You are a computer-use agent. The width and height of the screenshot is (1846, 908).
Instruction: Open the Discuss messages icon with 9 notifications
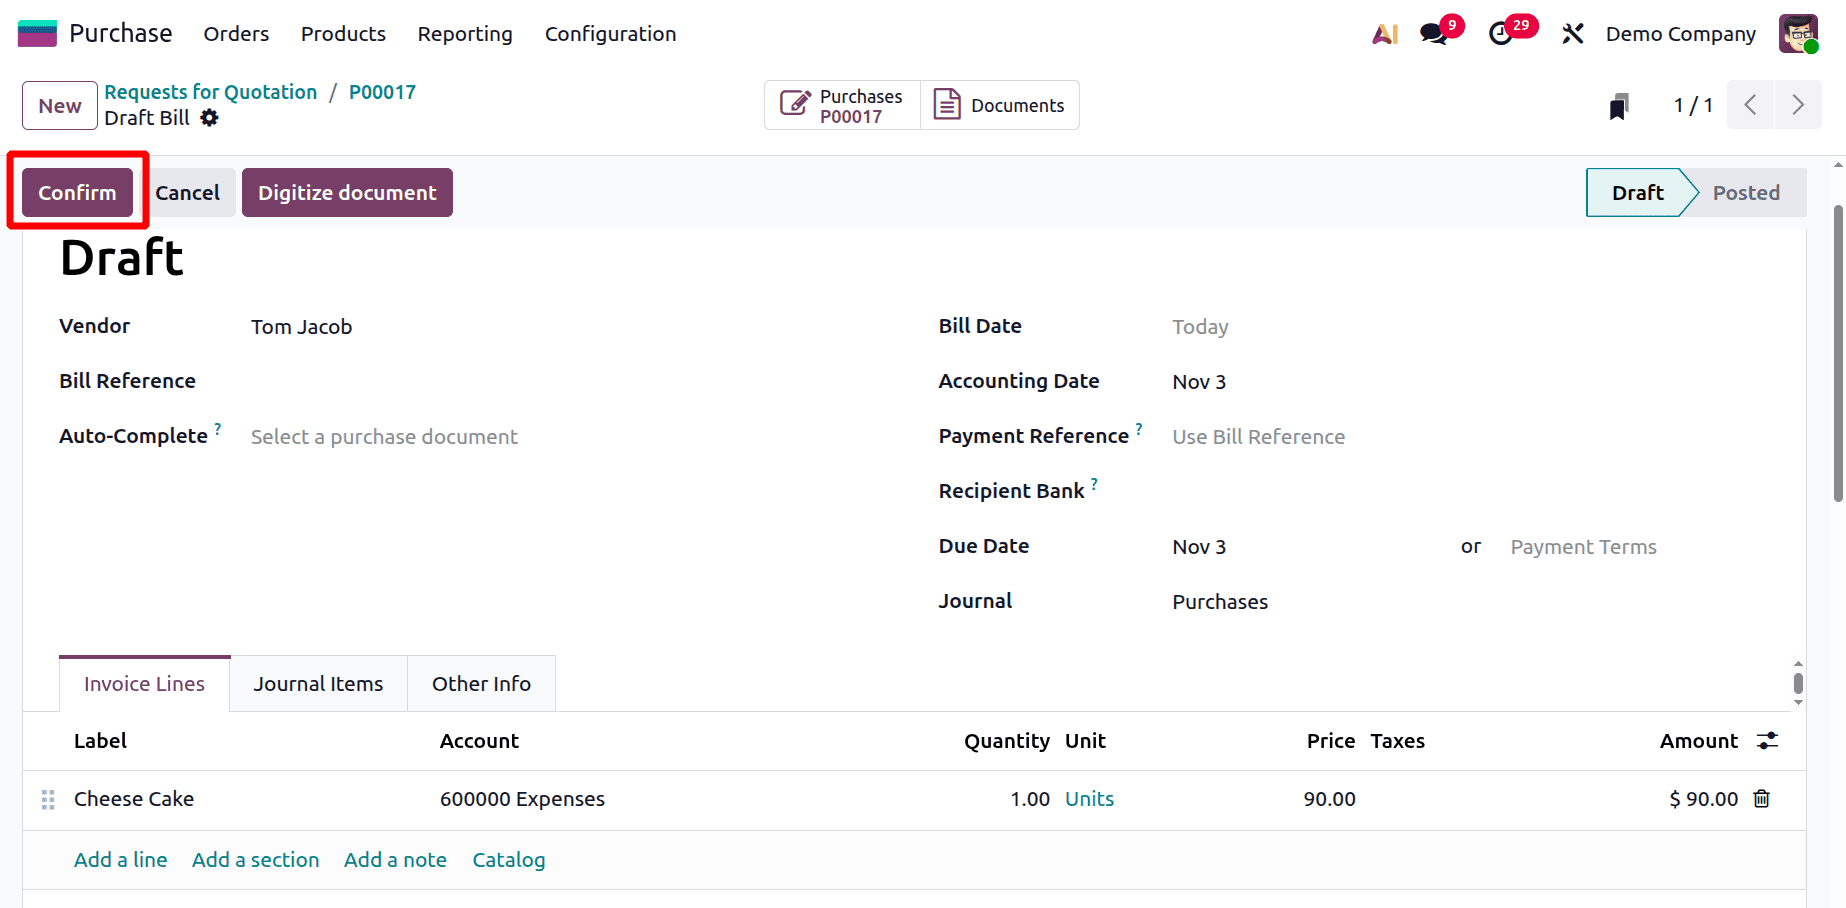click(1433, 33)
